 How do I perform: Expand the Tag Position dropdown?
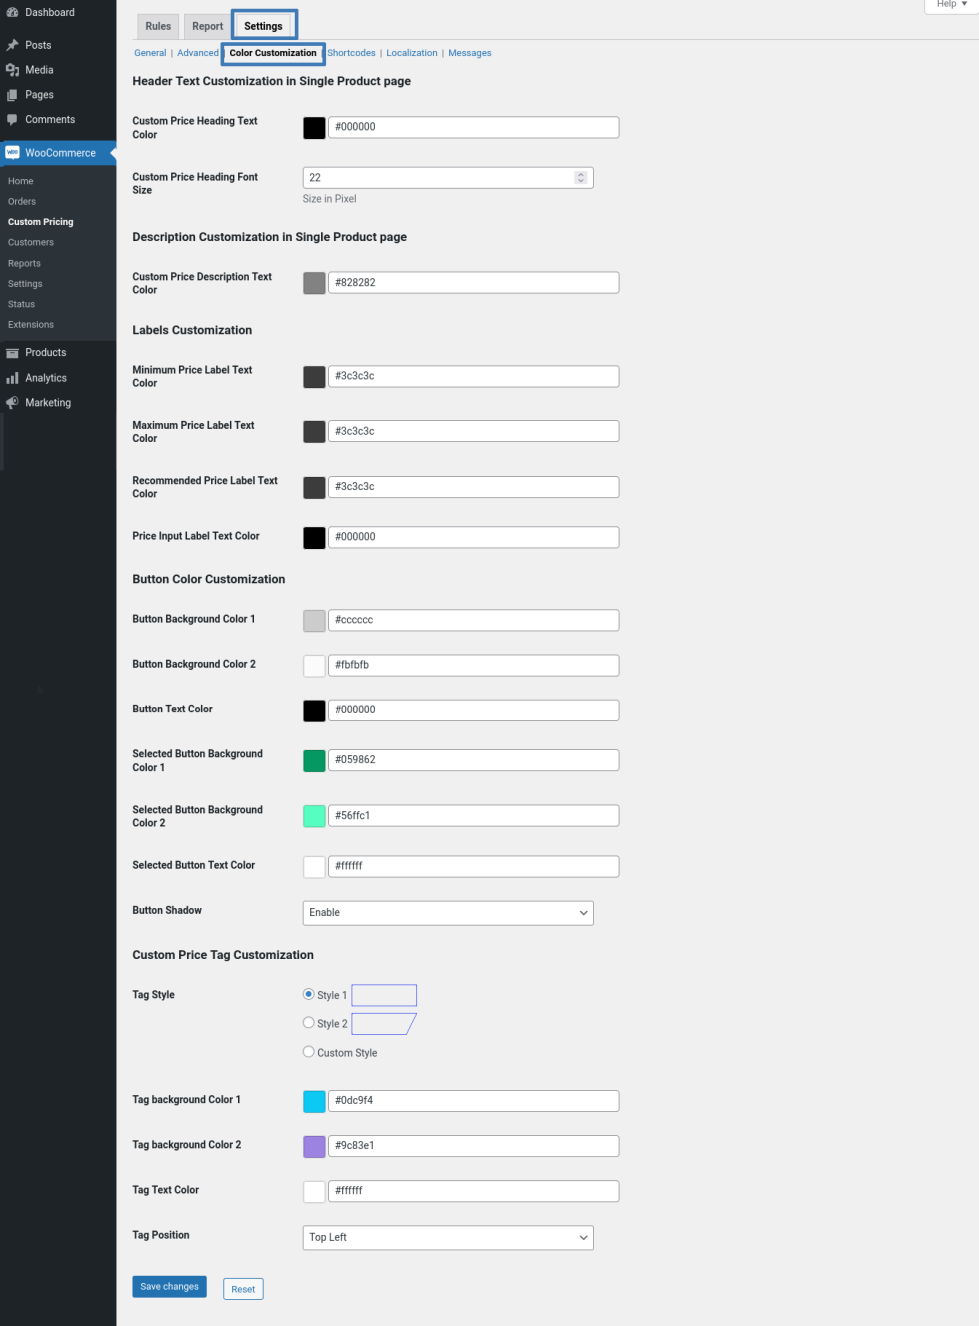point(448,1238)
